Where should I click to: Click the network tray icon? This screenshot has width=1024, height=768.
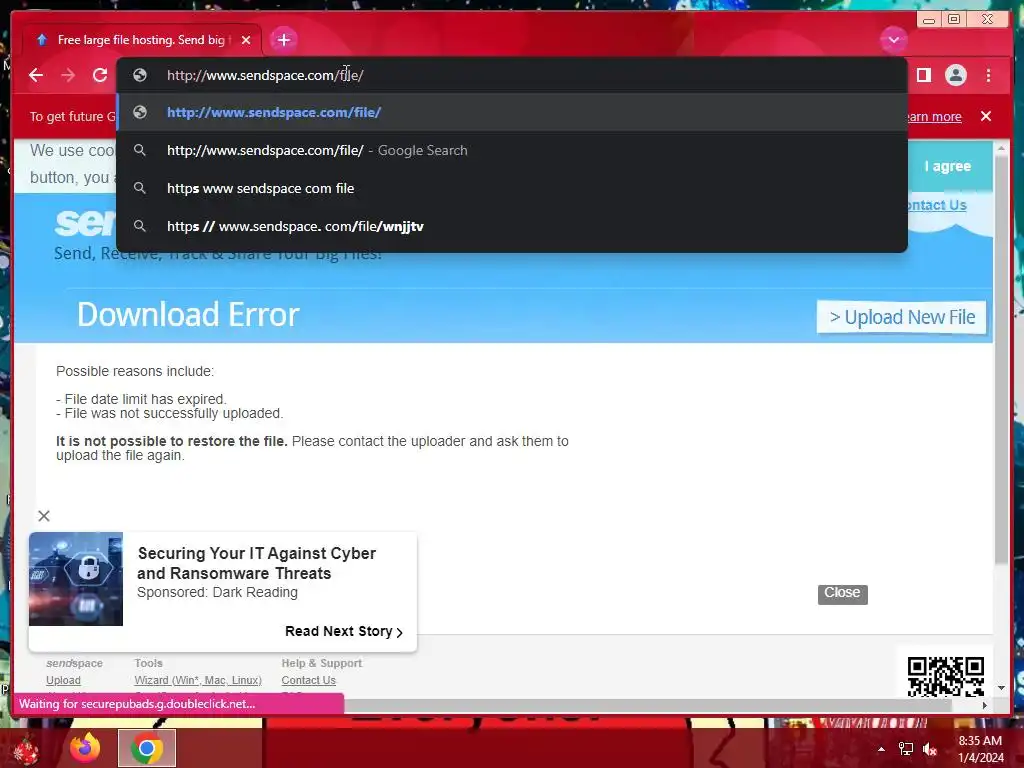[906, 750]
